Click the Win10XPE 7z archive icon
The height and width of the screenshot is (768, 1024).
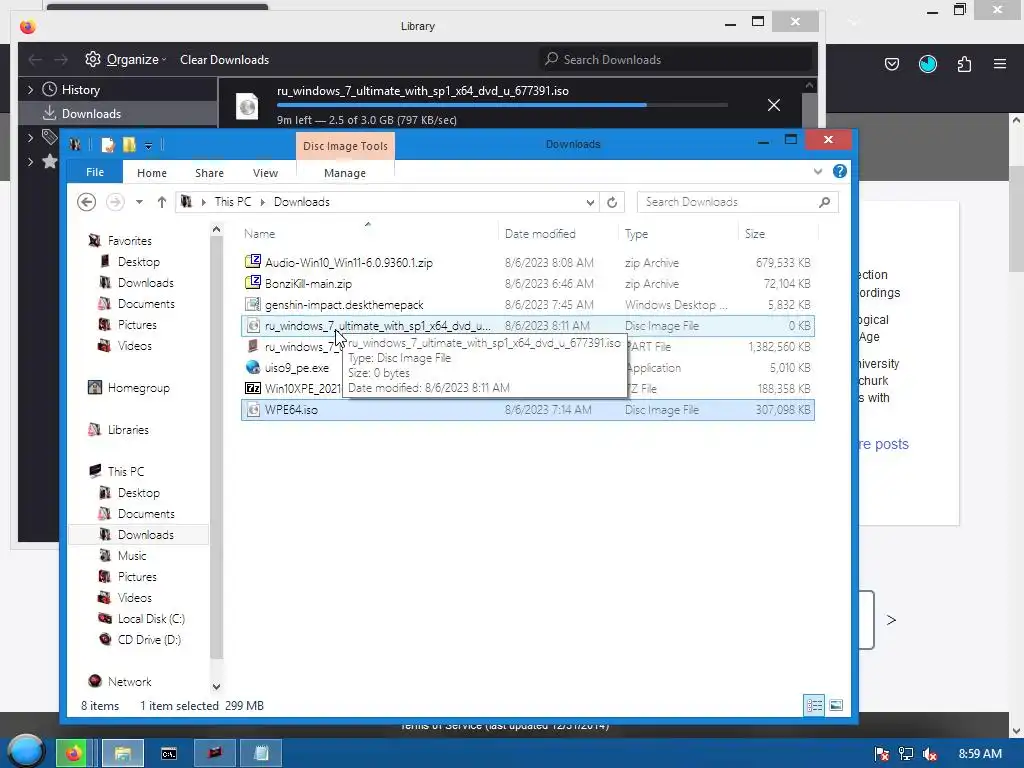(253, 389)
